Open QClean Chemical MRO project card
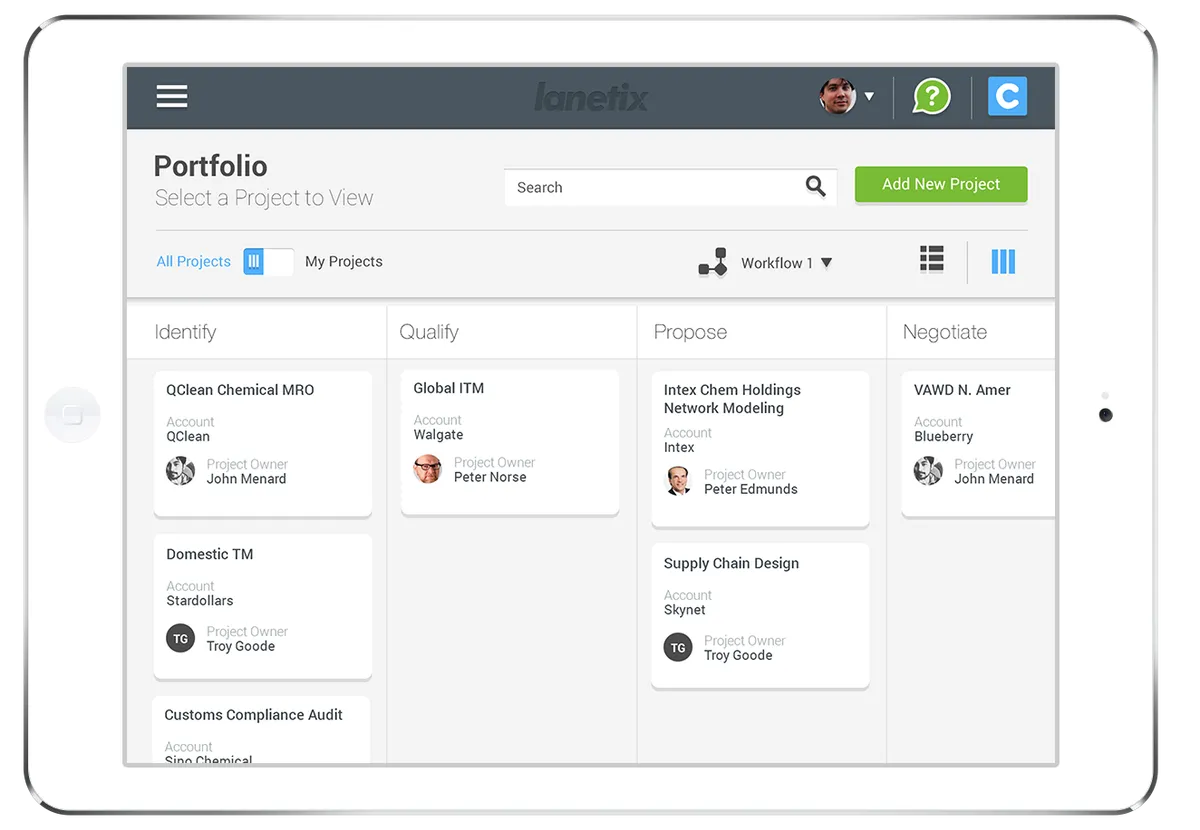The height and width of the screenshot is (830, 1200). tap(263, 444)
